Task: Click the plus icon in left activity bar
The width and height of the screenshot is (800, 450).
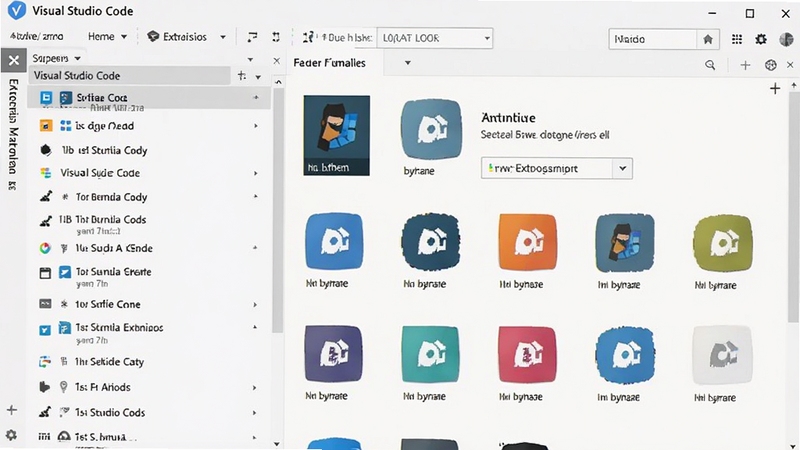Action: [x=12, y=410]
